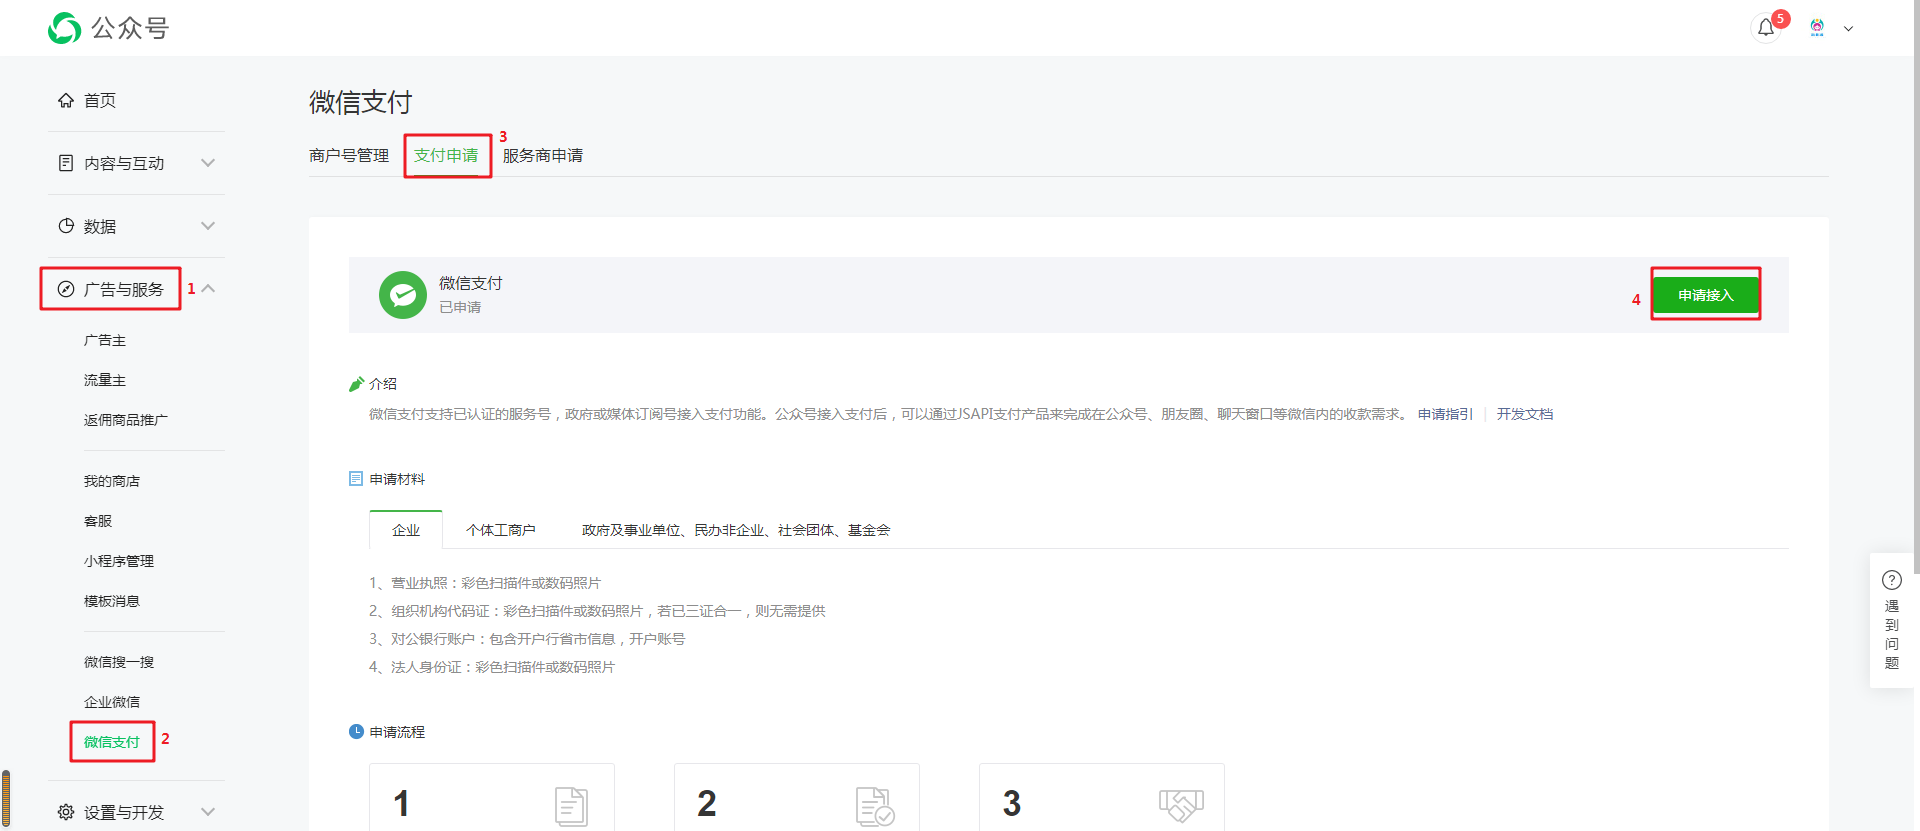This screenshot has width=1920, height=831.
Task: Click the 营业执照 requirement line
Action: 485,583
